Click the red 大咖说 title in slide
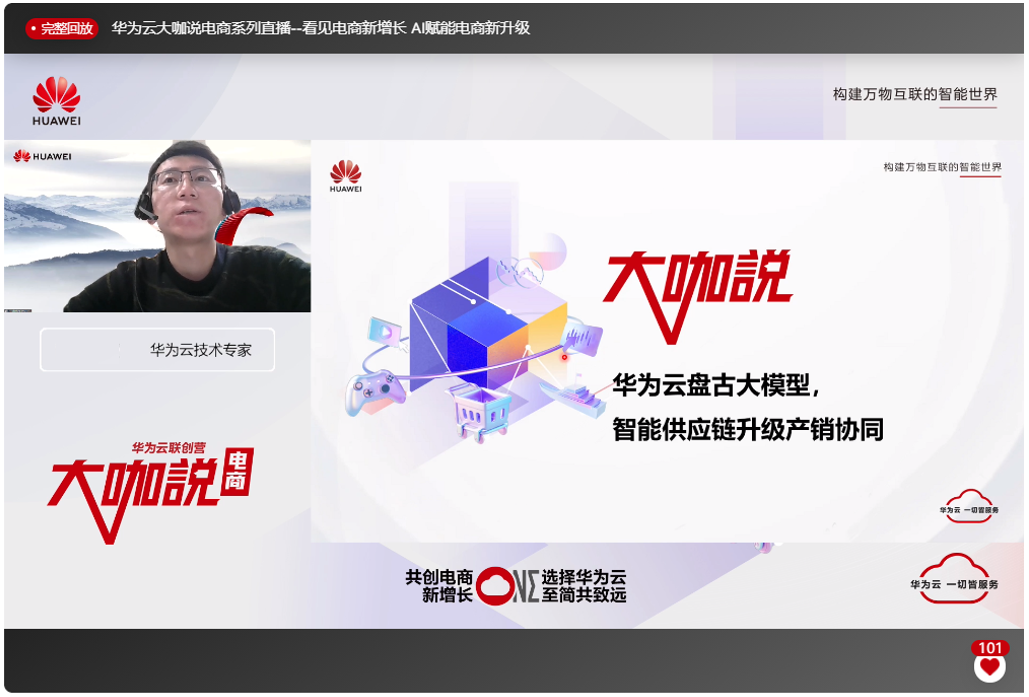The width and height of the screenshot is (1029, 697). click(697, 296)
